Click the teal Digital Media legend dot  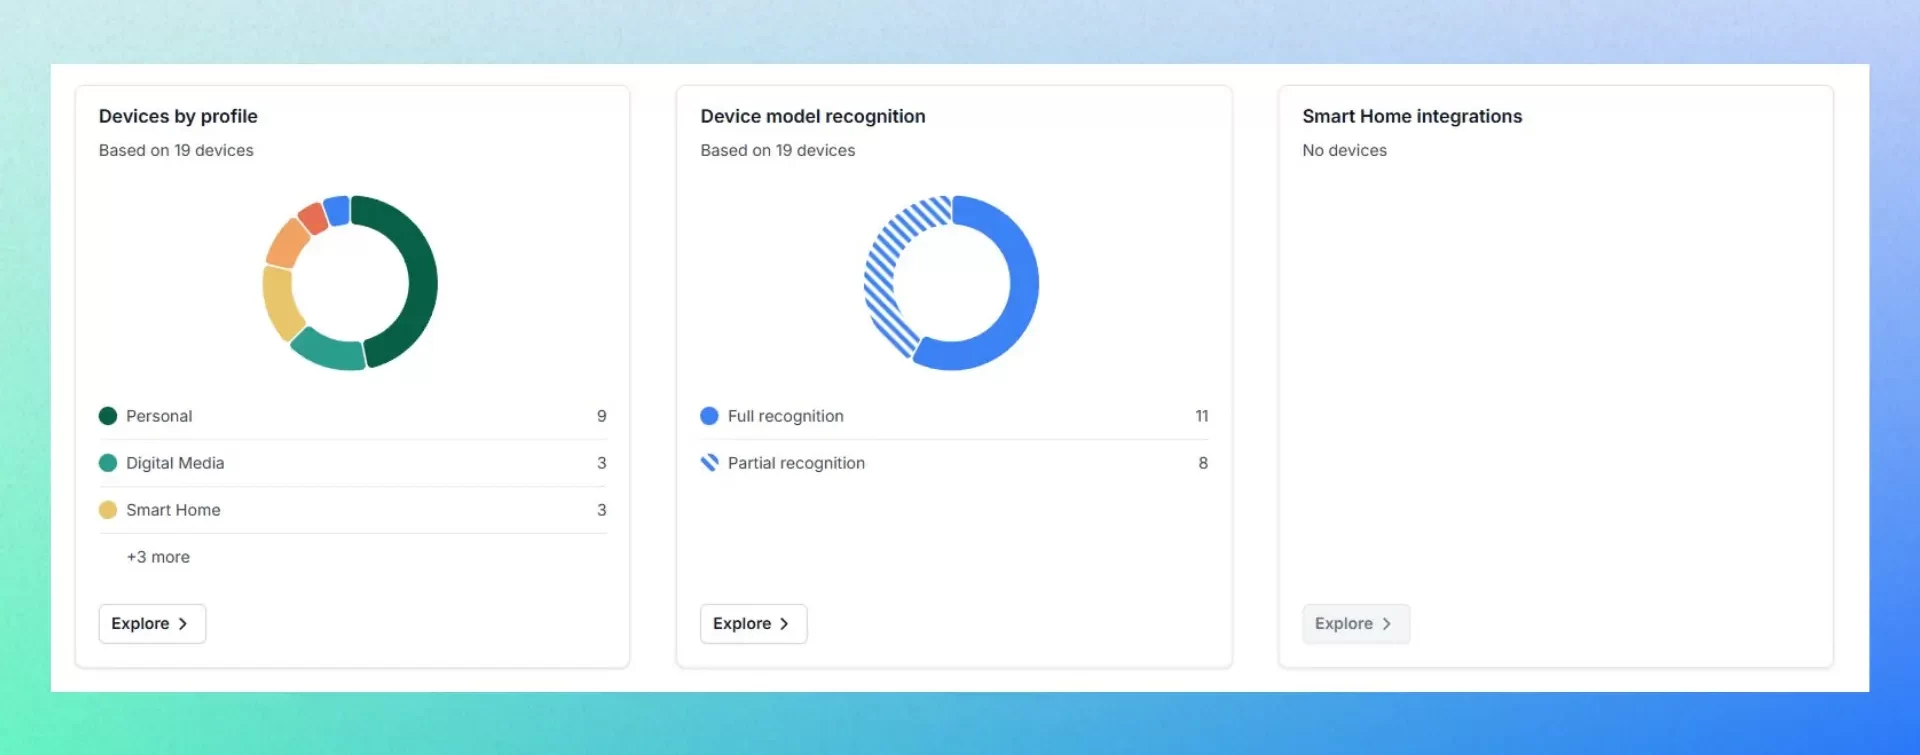pos(108,463)
